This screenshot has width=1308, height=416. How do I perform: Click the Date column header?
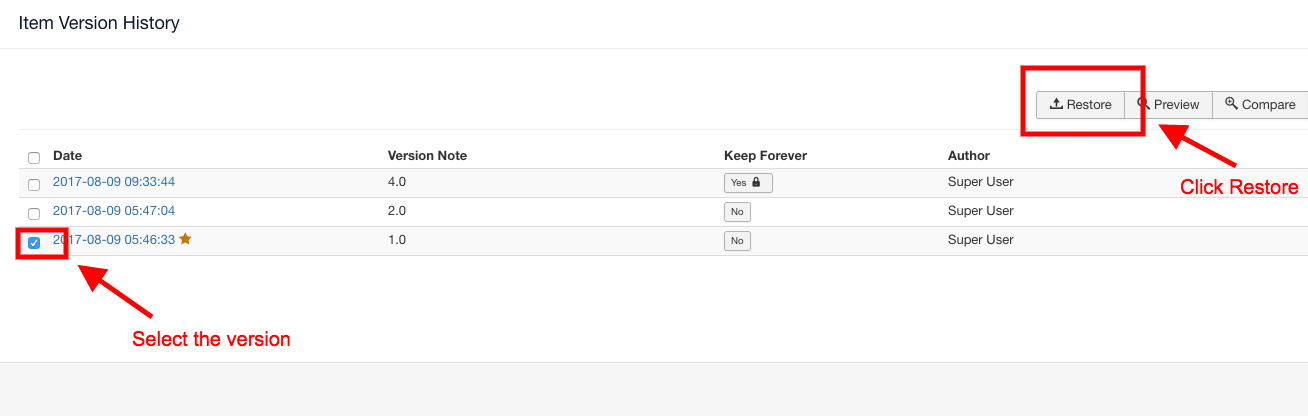[67, 156]
